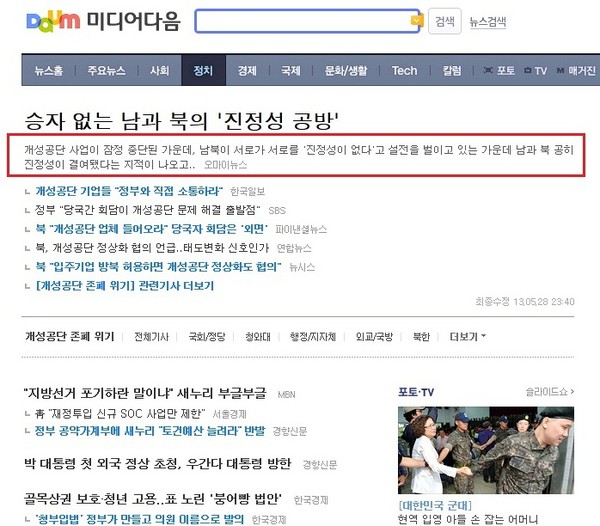Open the 뉴스검색 news search link

(488, 22)
